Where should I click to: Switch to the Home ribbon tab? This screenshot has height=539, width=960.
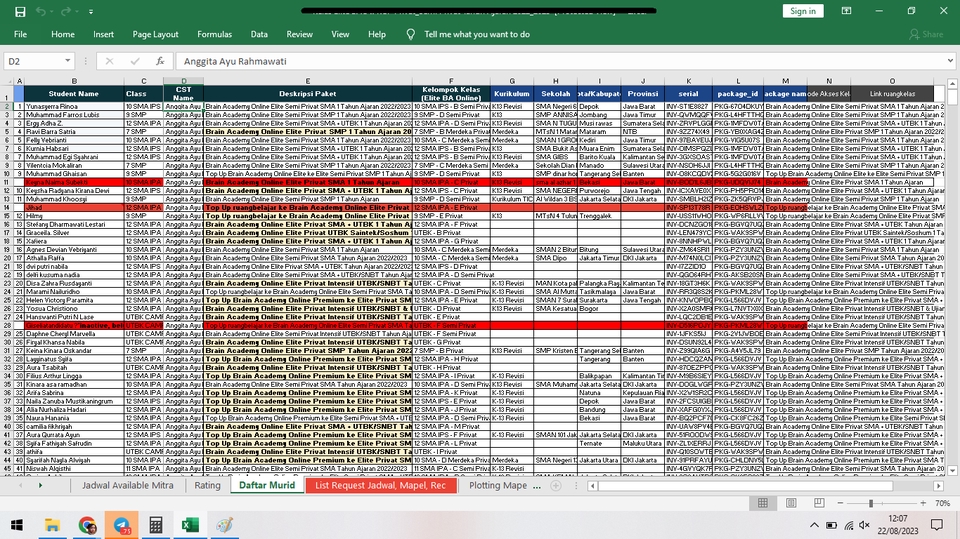(62, 34)
